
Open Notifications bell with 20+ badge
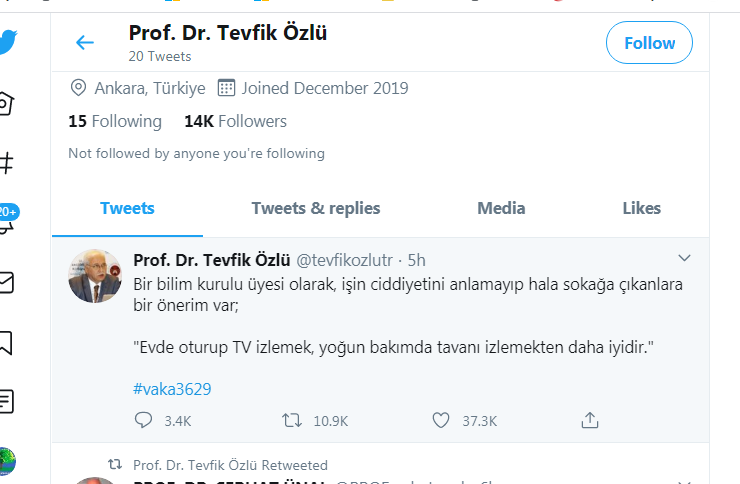click(6, 222)
